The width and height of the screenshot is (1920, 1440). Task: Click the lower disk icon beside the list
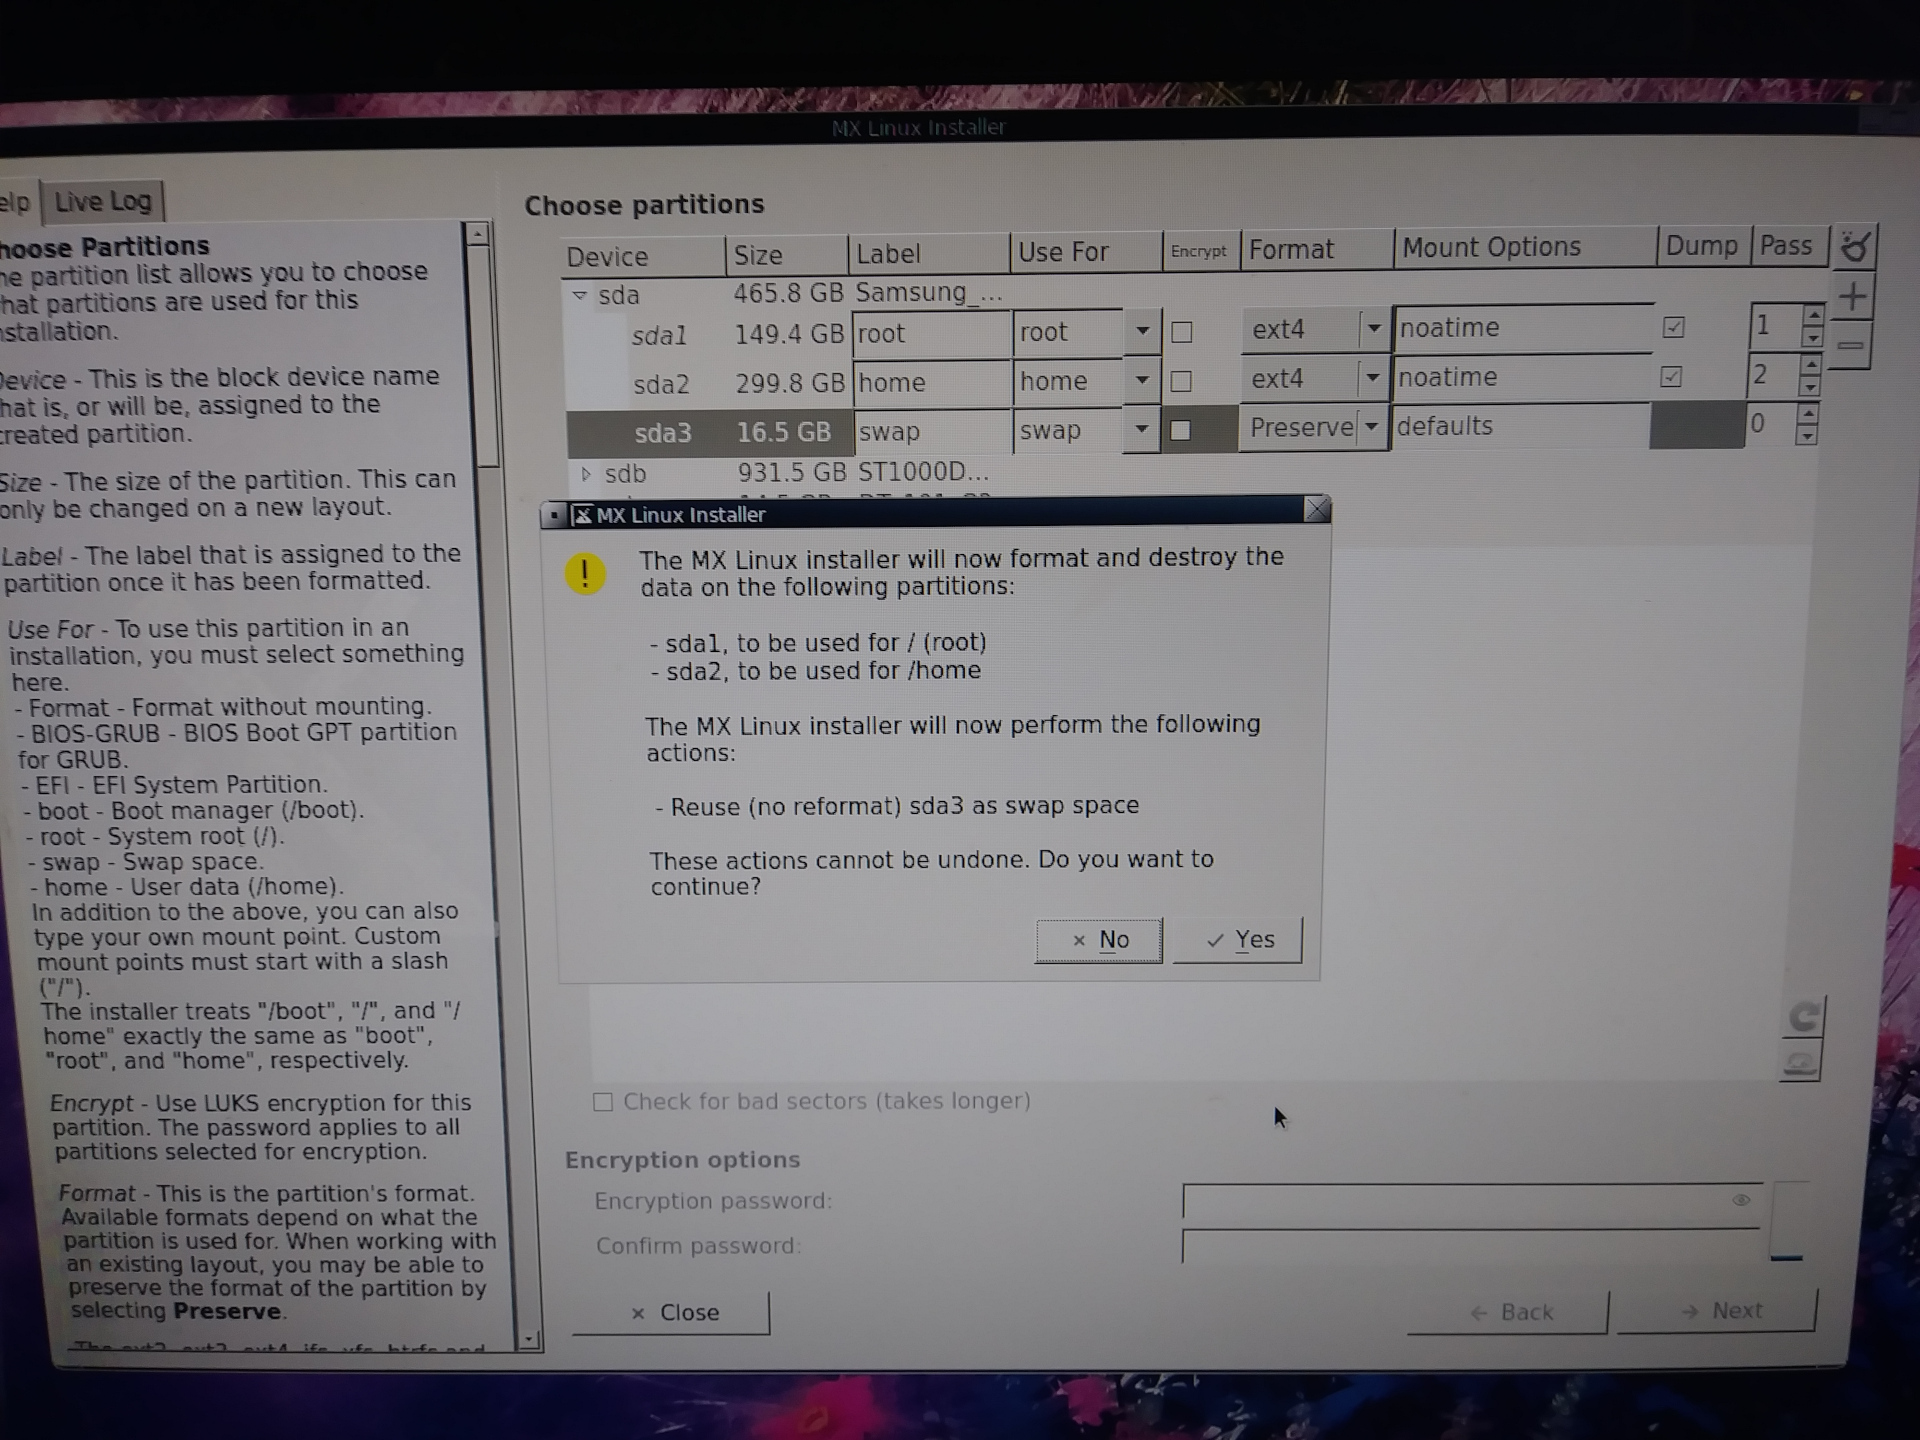[1801, 1062]
